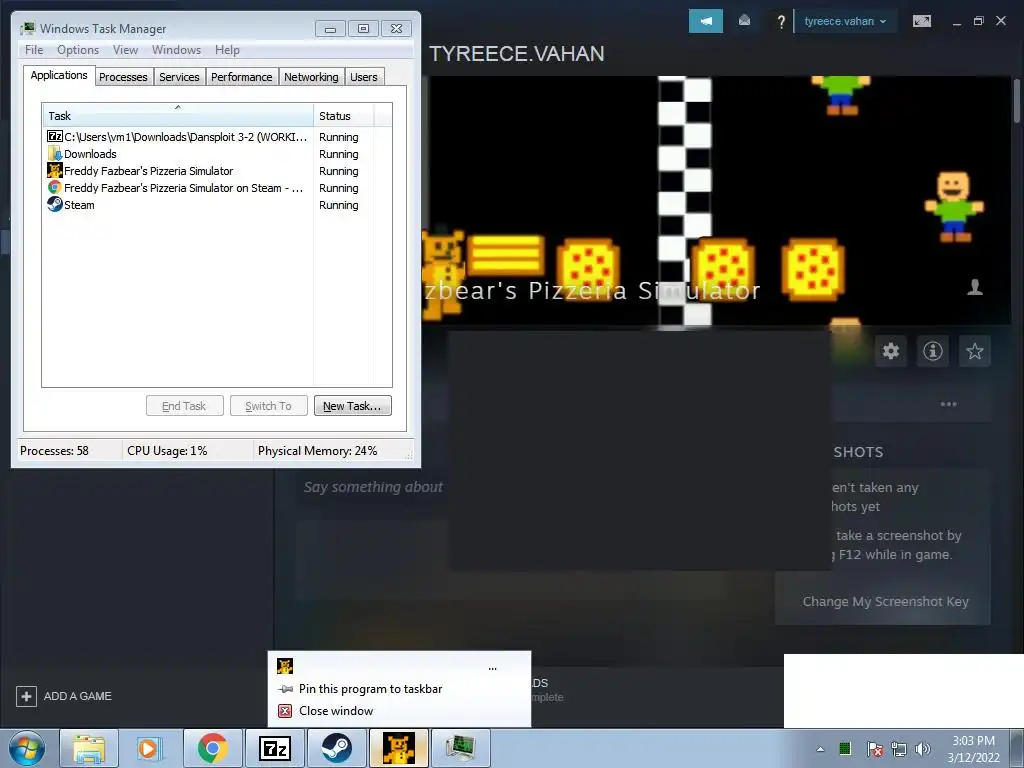Click the TYREECE.VAHAN Steam nav heading

click(517, 54)
